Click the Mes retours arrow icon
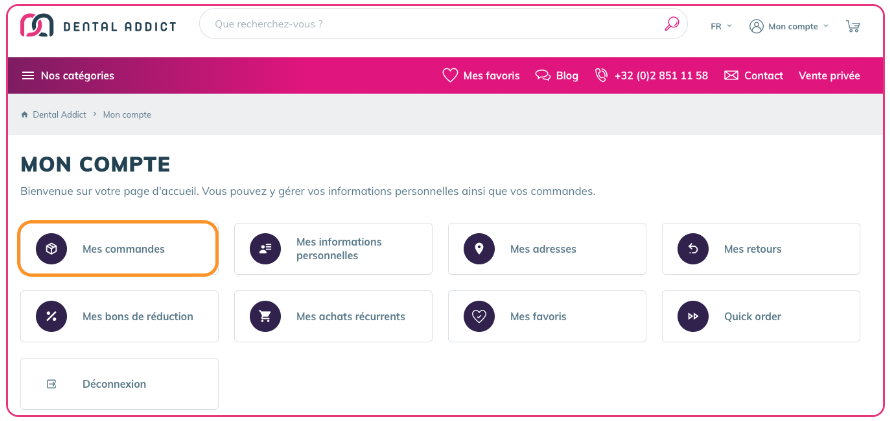The width and height of the screenshot is (890, 421). tap(693, 249)
